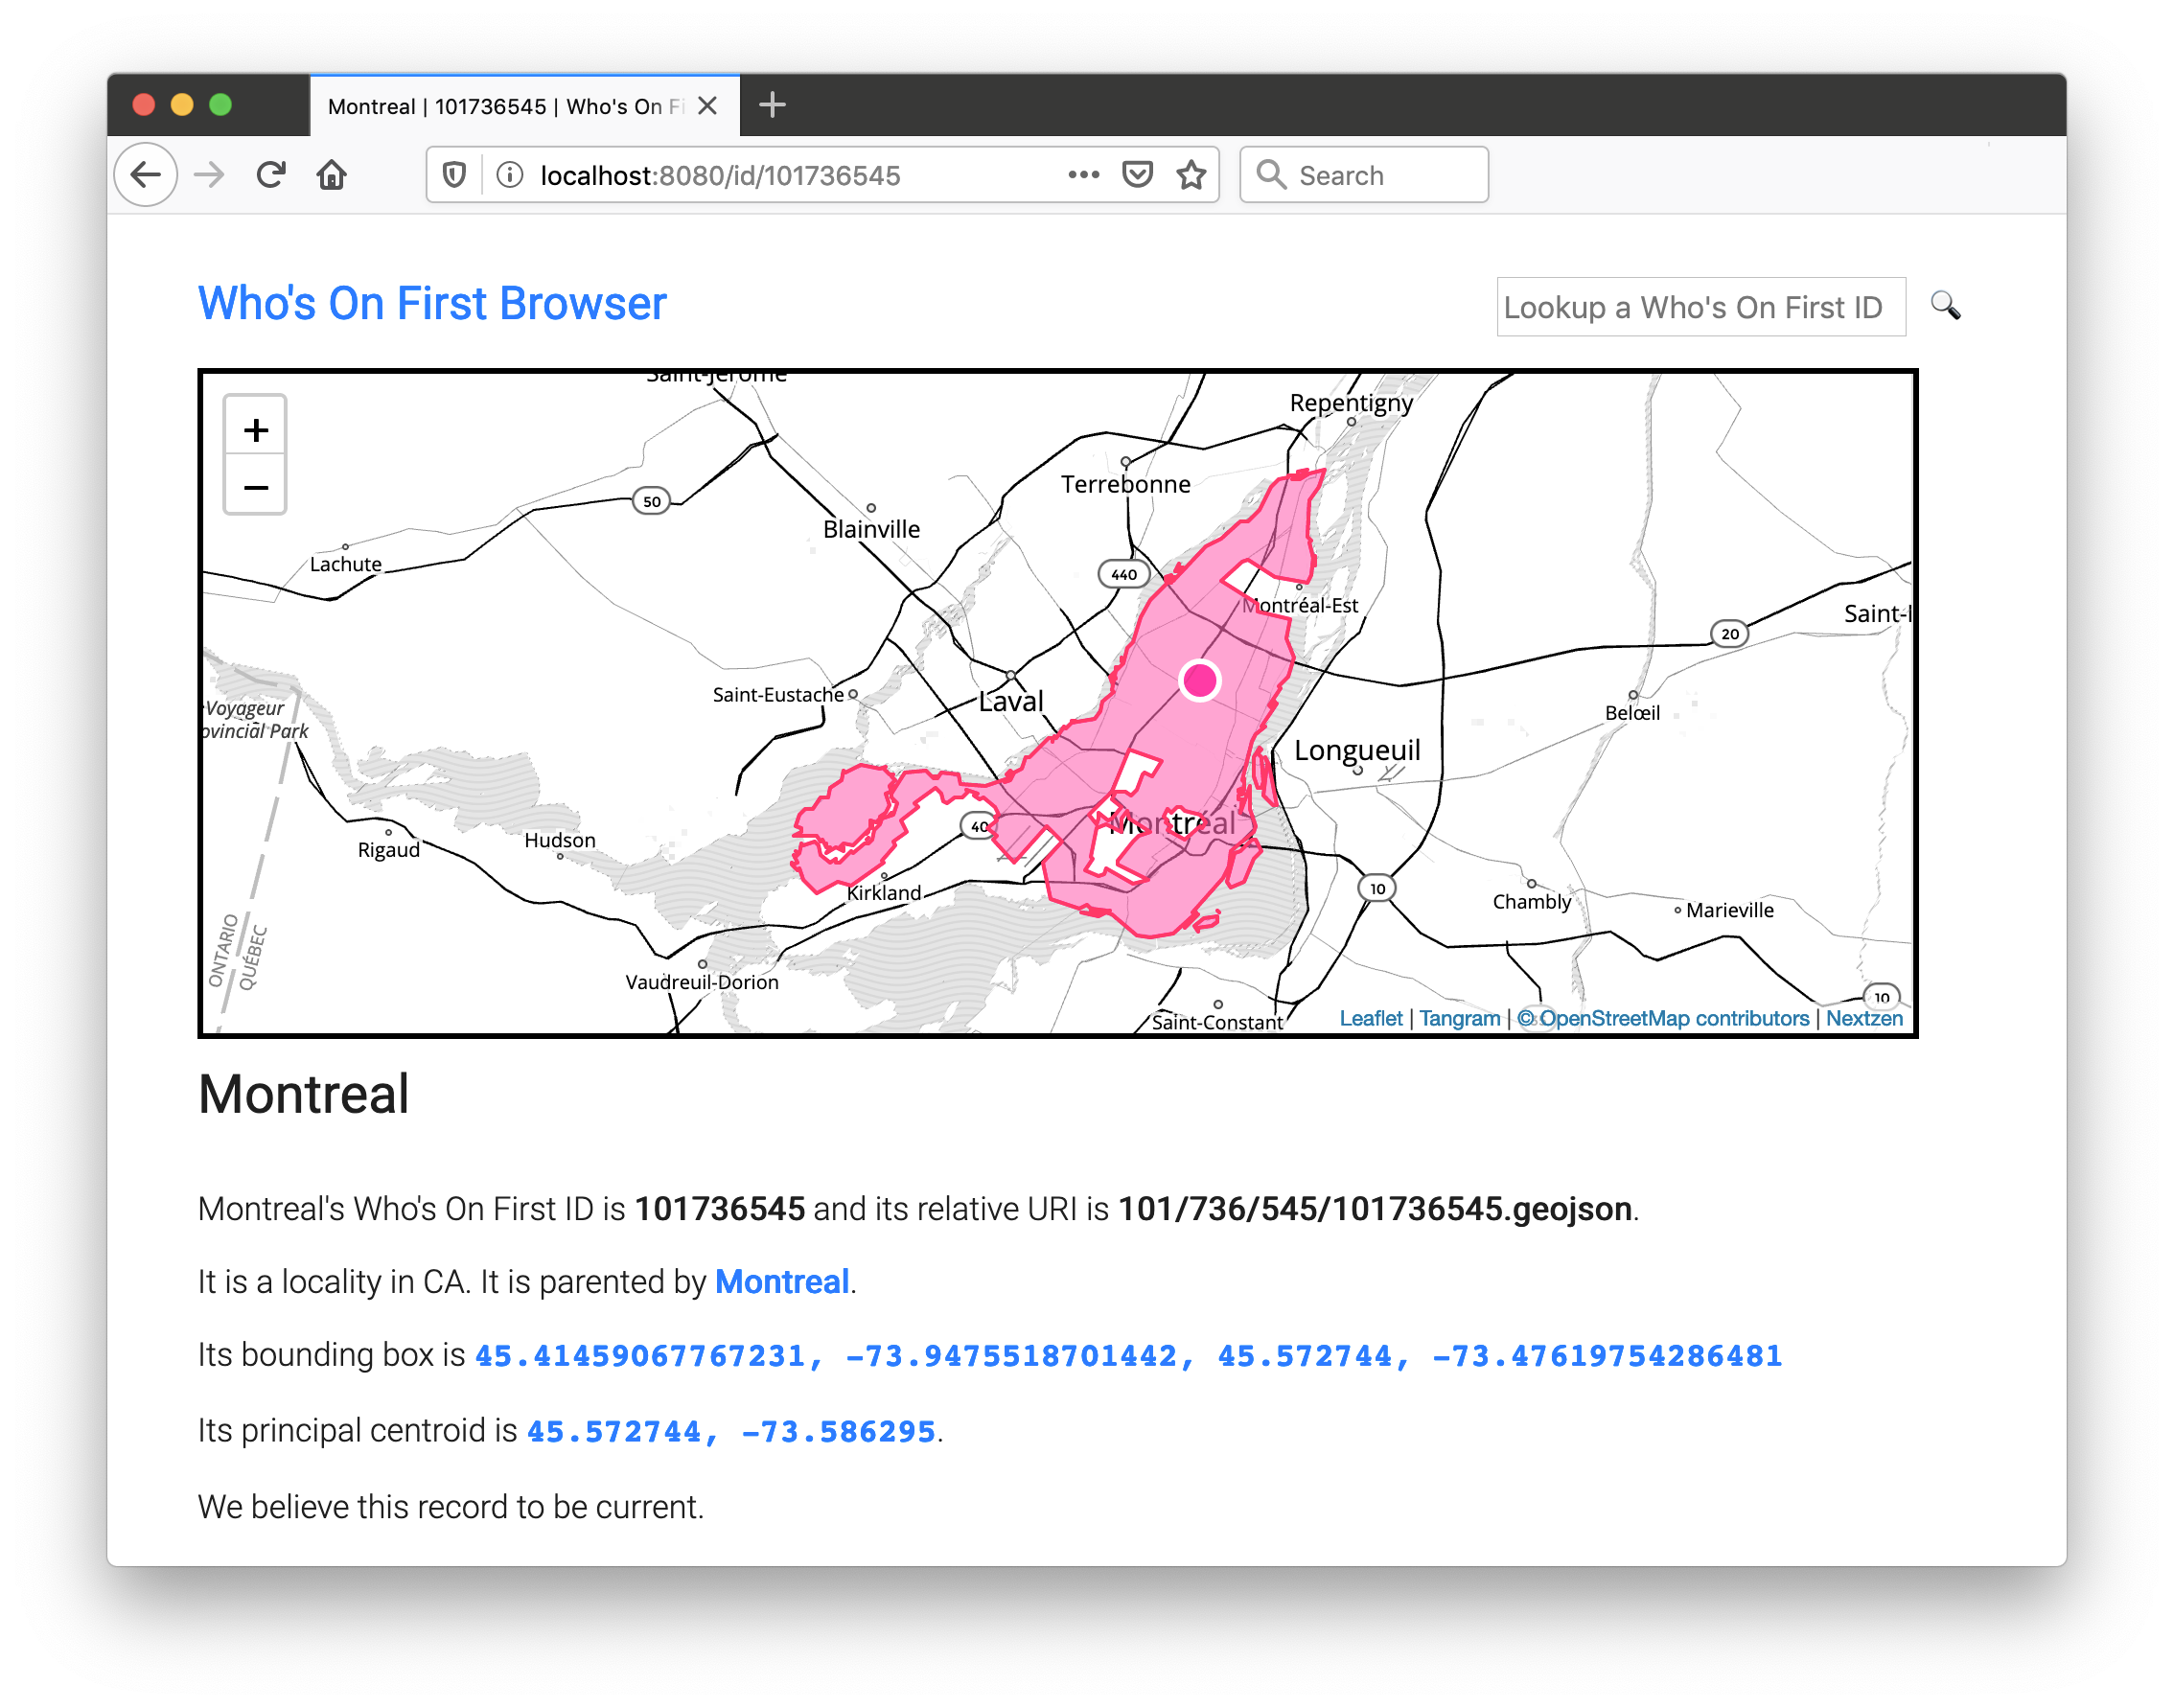Click highway 440 shield on map
The height and width of the screenshot is (1708, 2174).
[x=1124, y=574]
